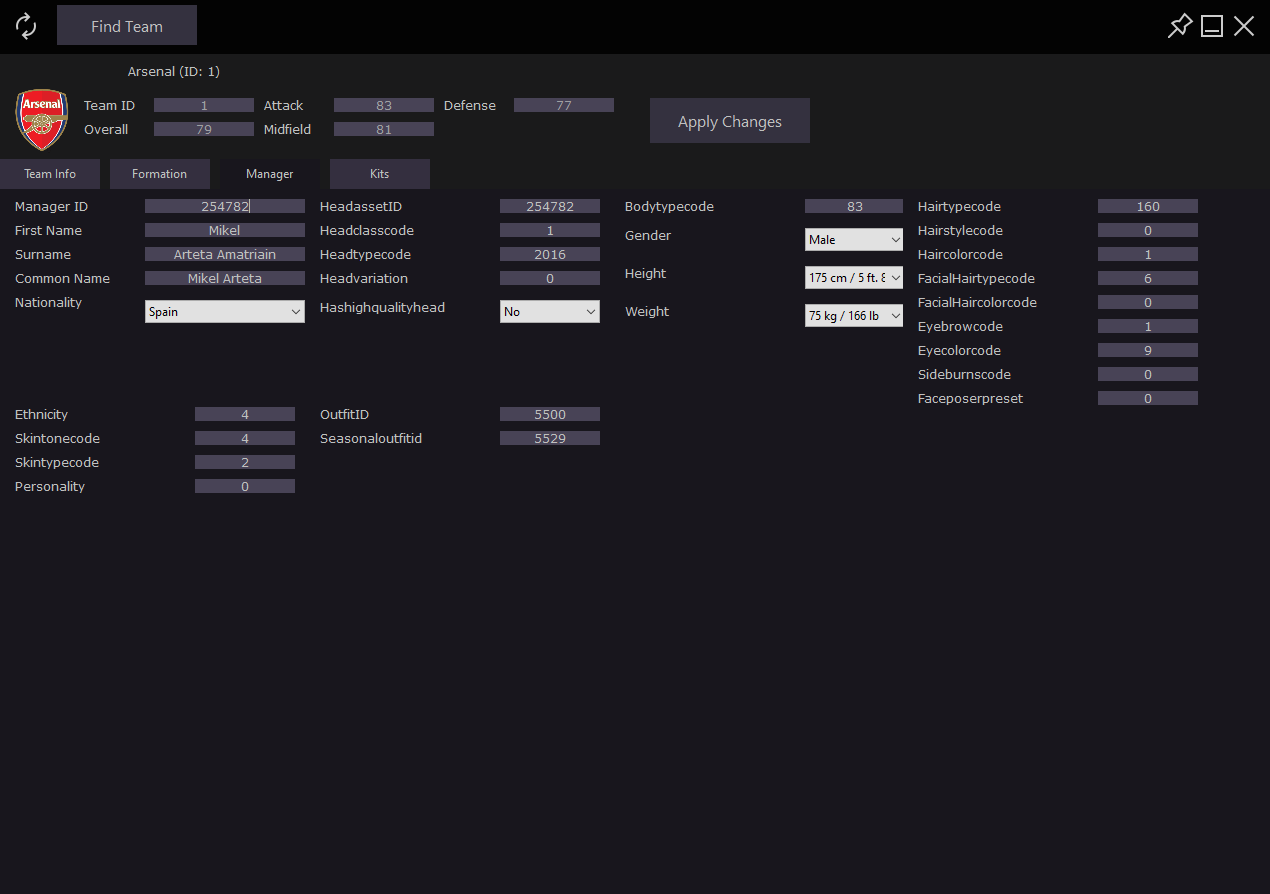Viewport: 1270px width, 894px height.
Task: Select the Manager tab
Action: (x=270, y=174)
